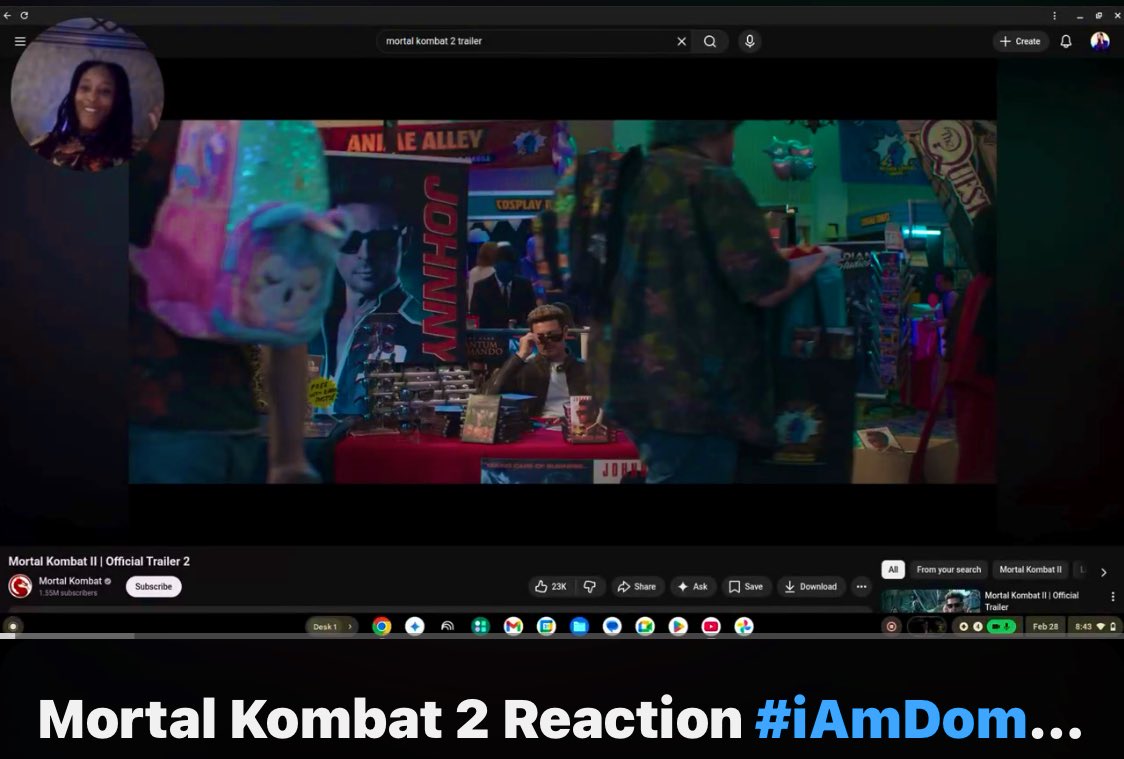Open options for the suggested trailer video
Image resolution: width=1124 pixels, height=759 pixels.
click(x=1113, y=596)
